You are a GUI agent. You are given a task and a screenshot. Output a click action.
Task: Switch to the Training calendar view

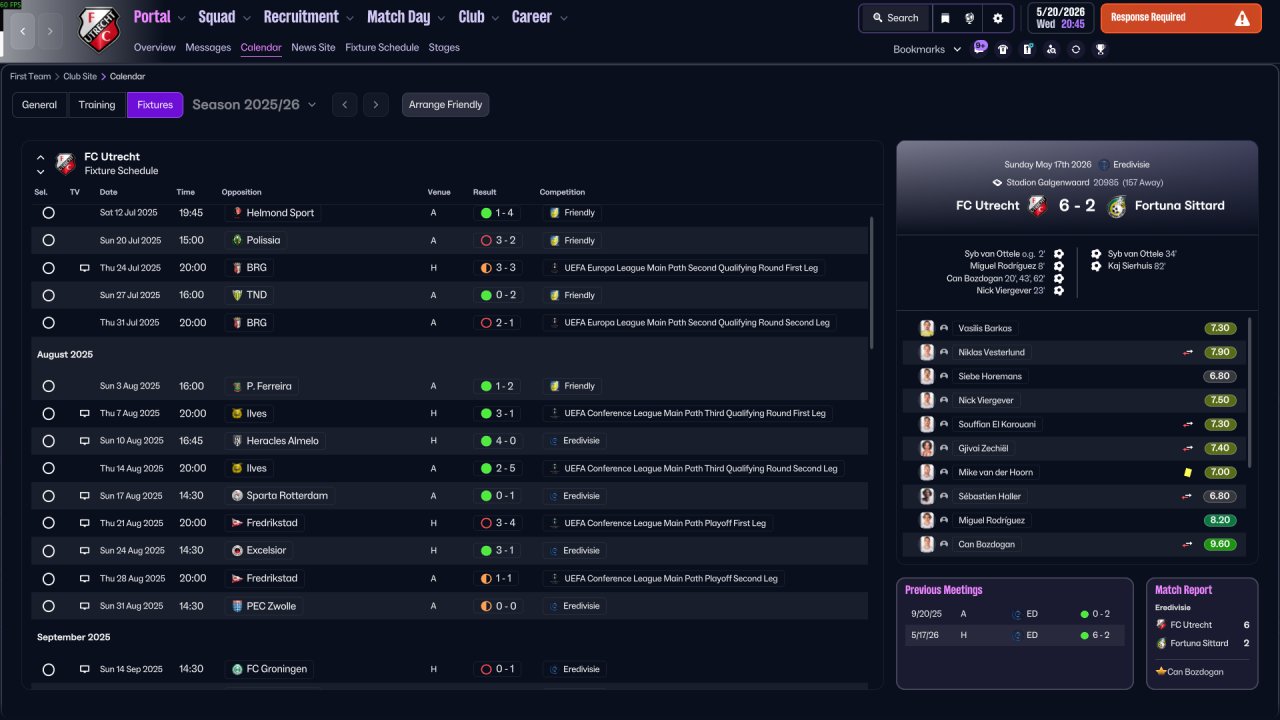97,105
